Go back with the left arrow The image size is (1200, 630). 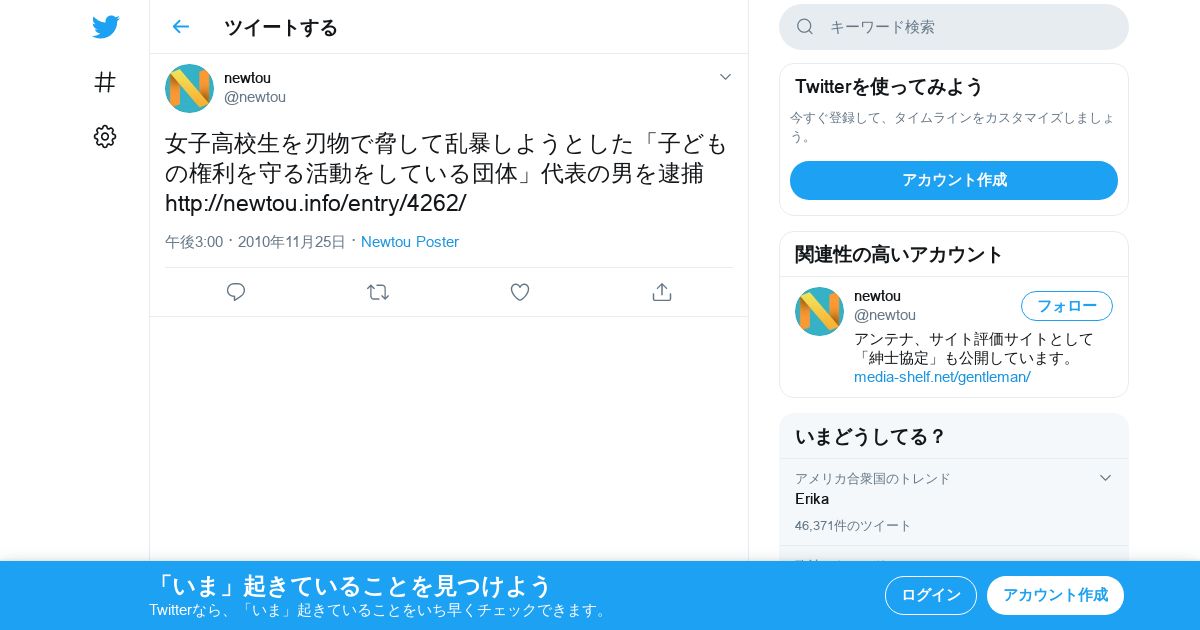pos(181,27)
